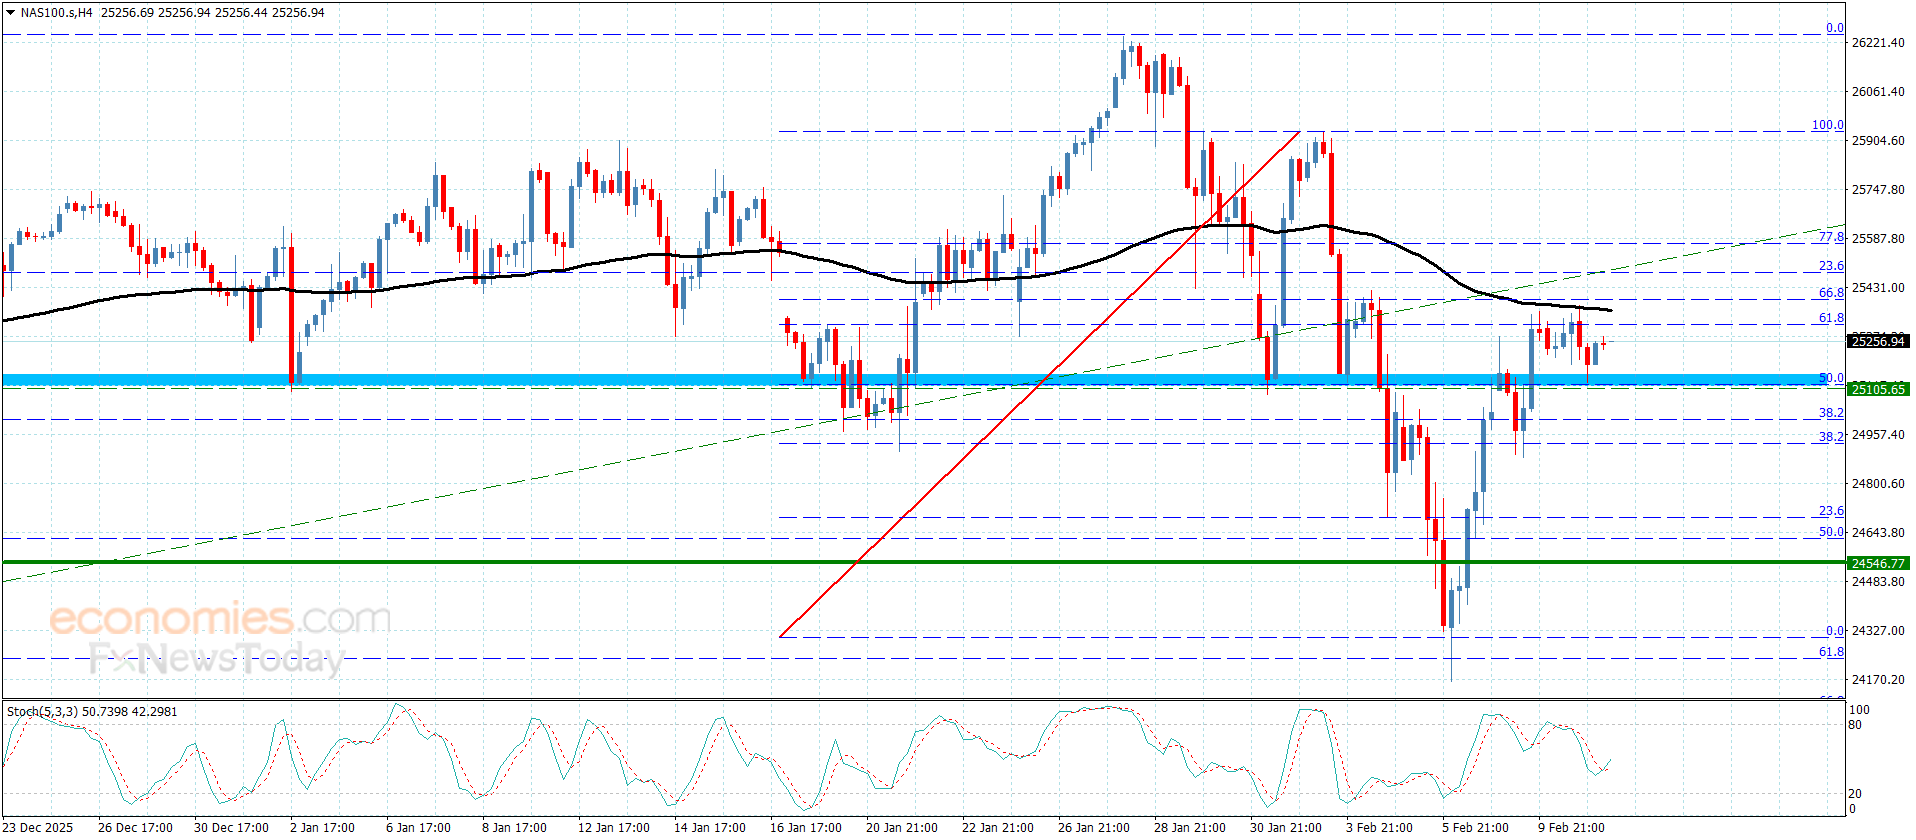Click the 5 Feb 21:00 time label
This screenshot has height=840, width=1916.
point(1475,828)
